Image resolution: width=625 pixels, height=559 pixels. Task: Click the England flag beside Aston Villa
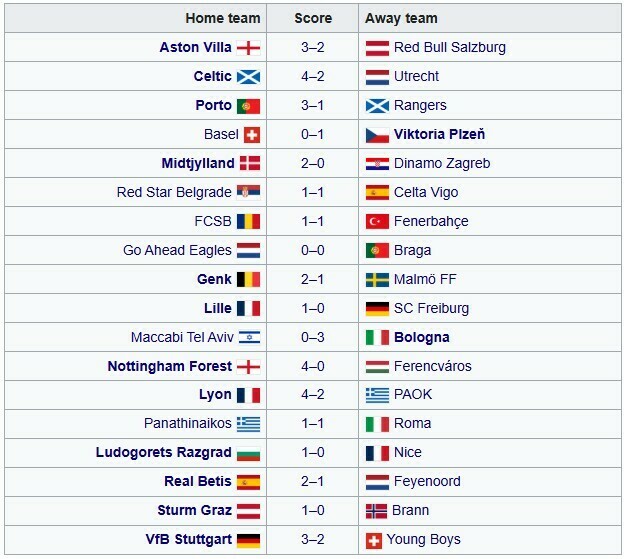248,48
